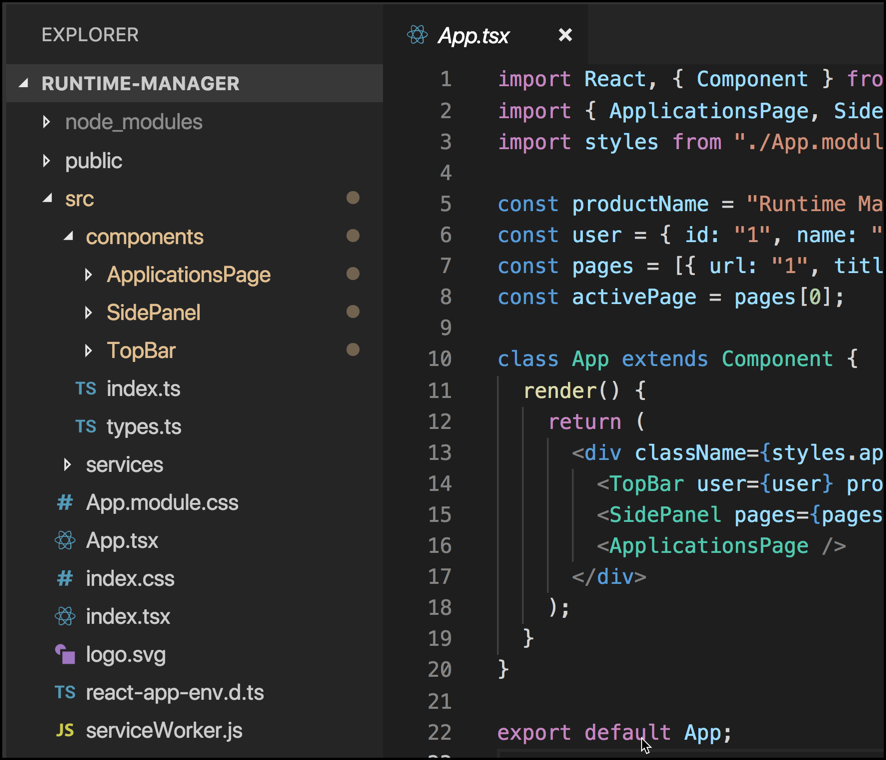Expand the TopBar folder arrow
This screenshot has width=886, height=760.
pyautogui.click(x=88, y=350)
